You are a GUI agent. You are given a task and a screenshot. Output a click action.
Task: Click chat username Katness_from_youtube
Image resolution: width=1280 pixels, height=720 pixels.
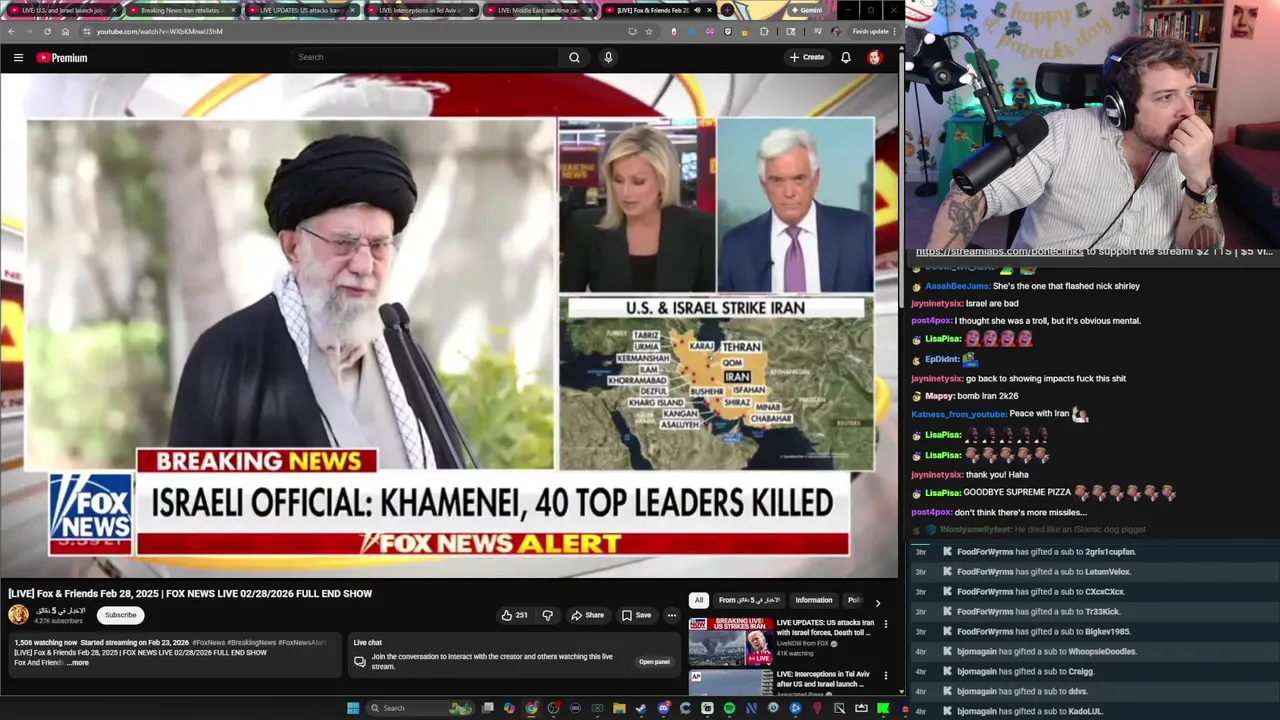tap(957, 414)
